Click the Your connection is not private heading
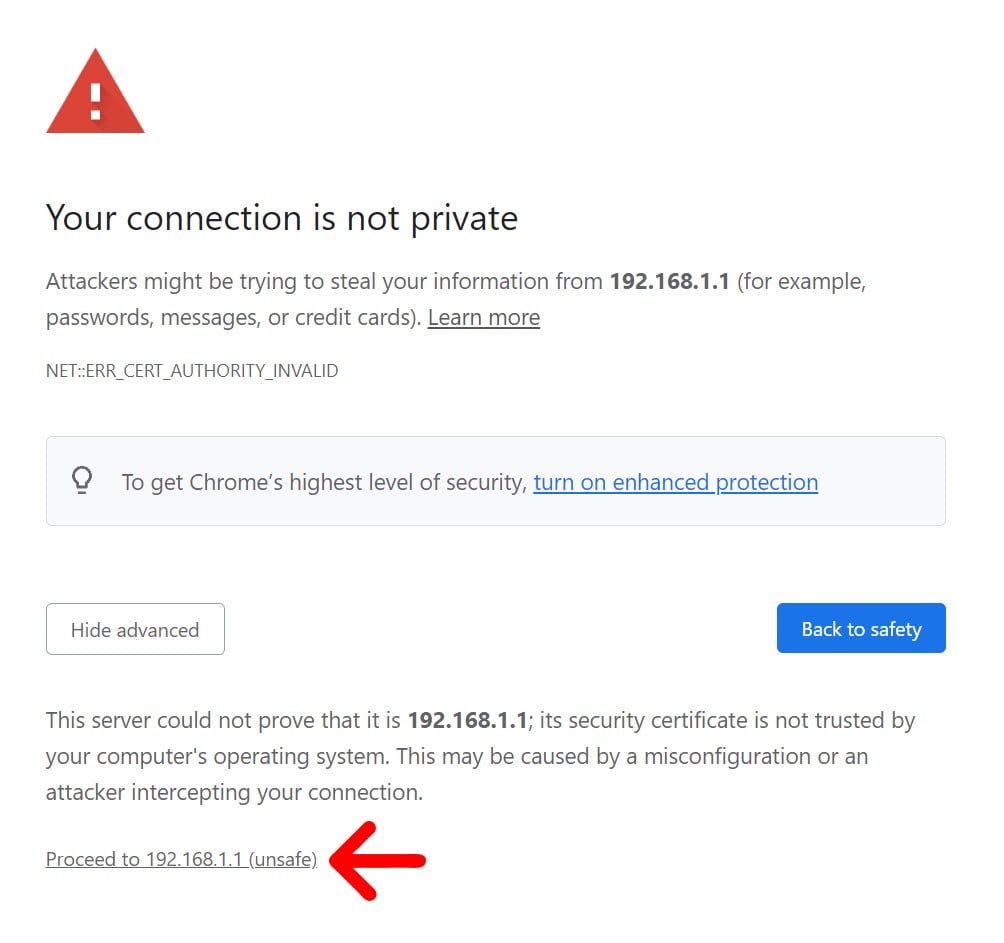Image resolution: width=1004 pixels, height=943 pixels. [x=282, y=218]
